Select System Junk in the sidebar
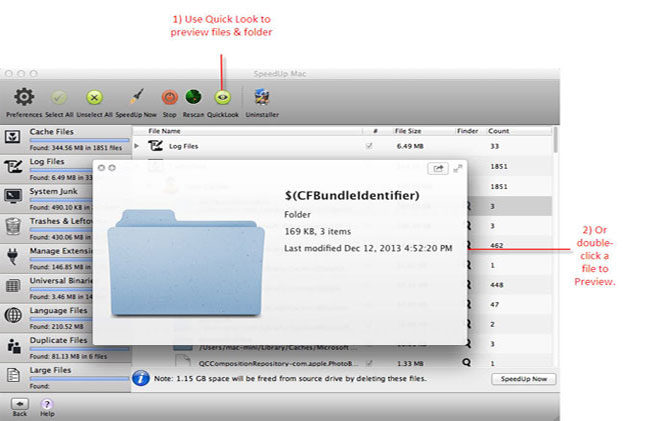Image resolution: width=645 pixels, height=421 pixels. [46, 199]
